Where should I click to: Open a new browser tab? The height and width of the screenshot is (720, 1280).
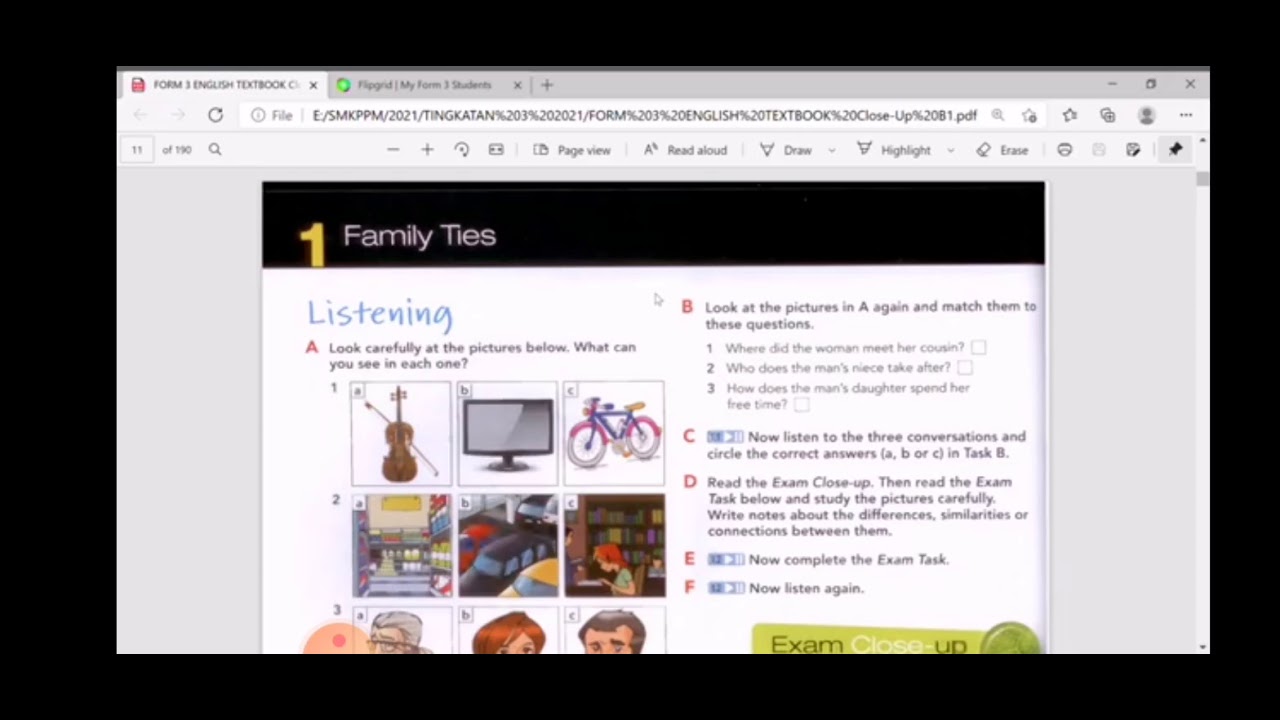[x=546, y=85]
